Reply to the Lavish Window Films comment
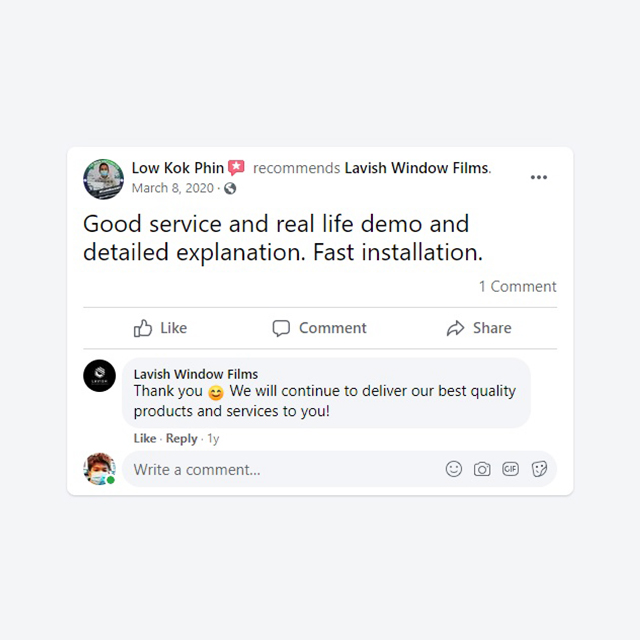The height and width of the screenshot is (640, 640). pyautogui.click(x=181, y=438)
